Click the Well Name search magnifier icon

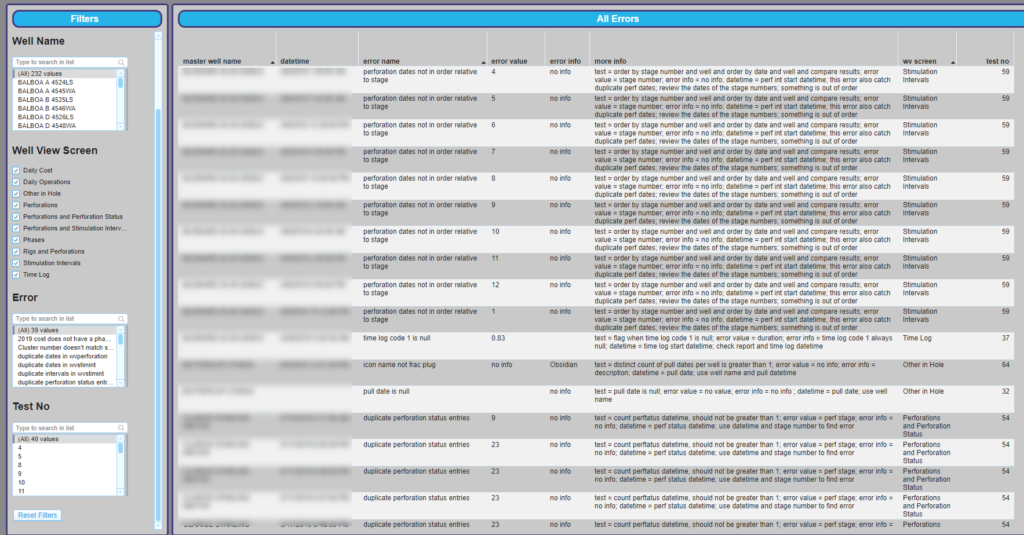tap(121, 62)
